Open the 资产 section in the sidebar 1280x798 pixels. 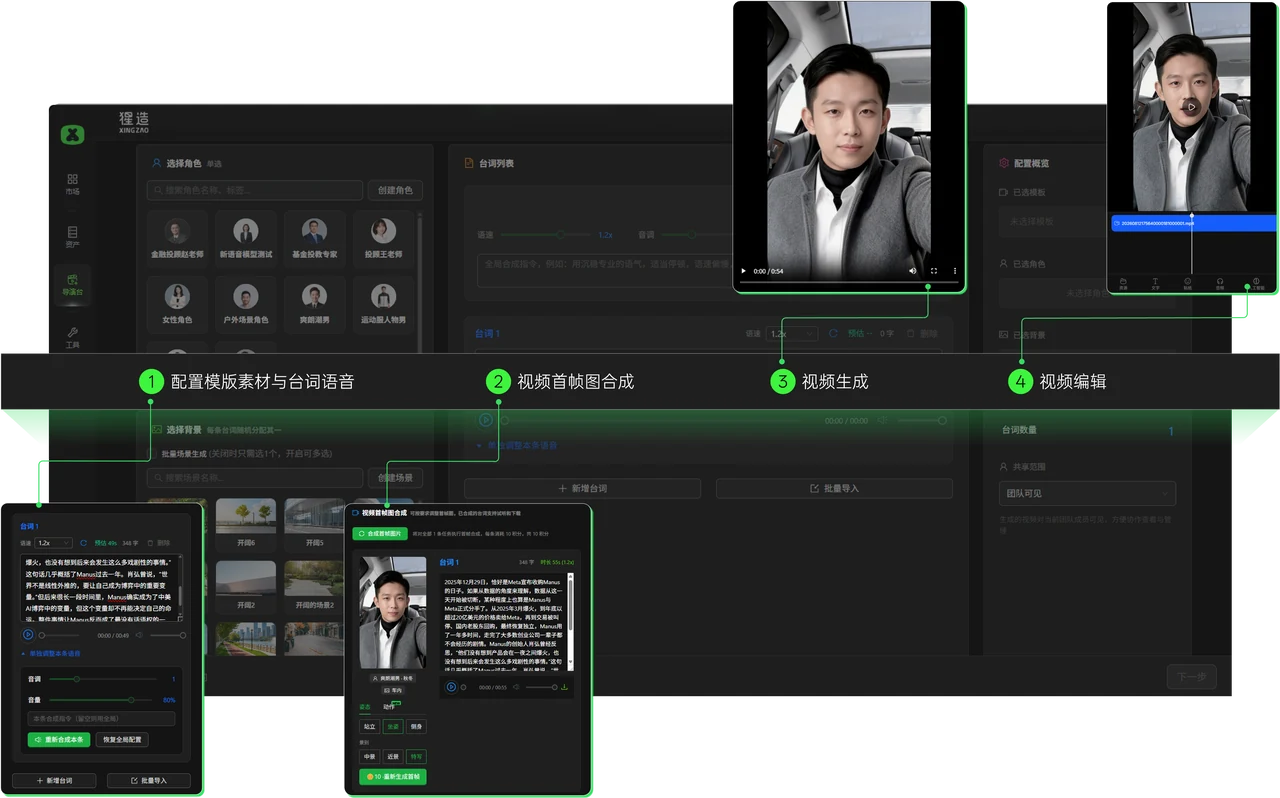click(x=73, y=237)
